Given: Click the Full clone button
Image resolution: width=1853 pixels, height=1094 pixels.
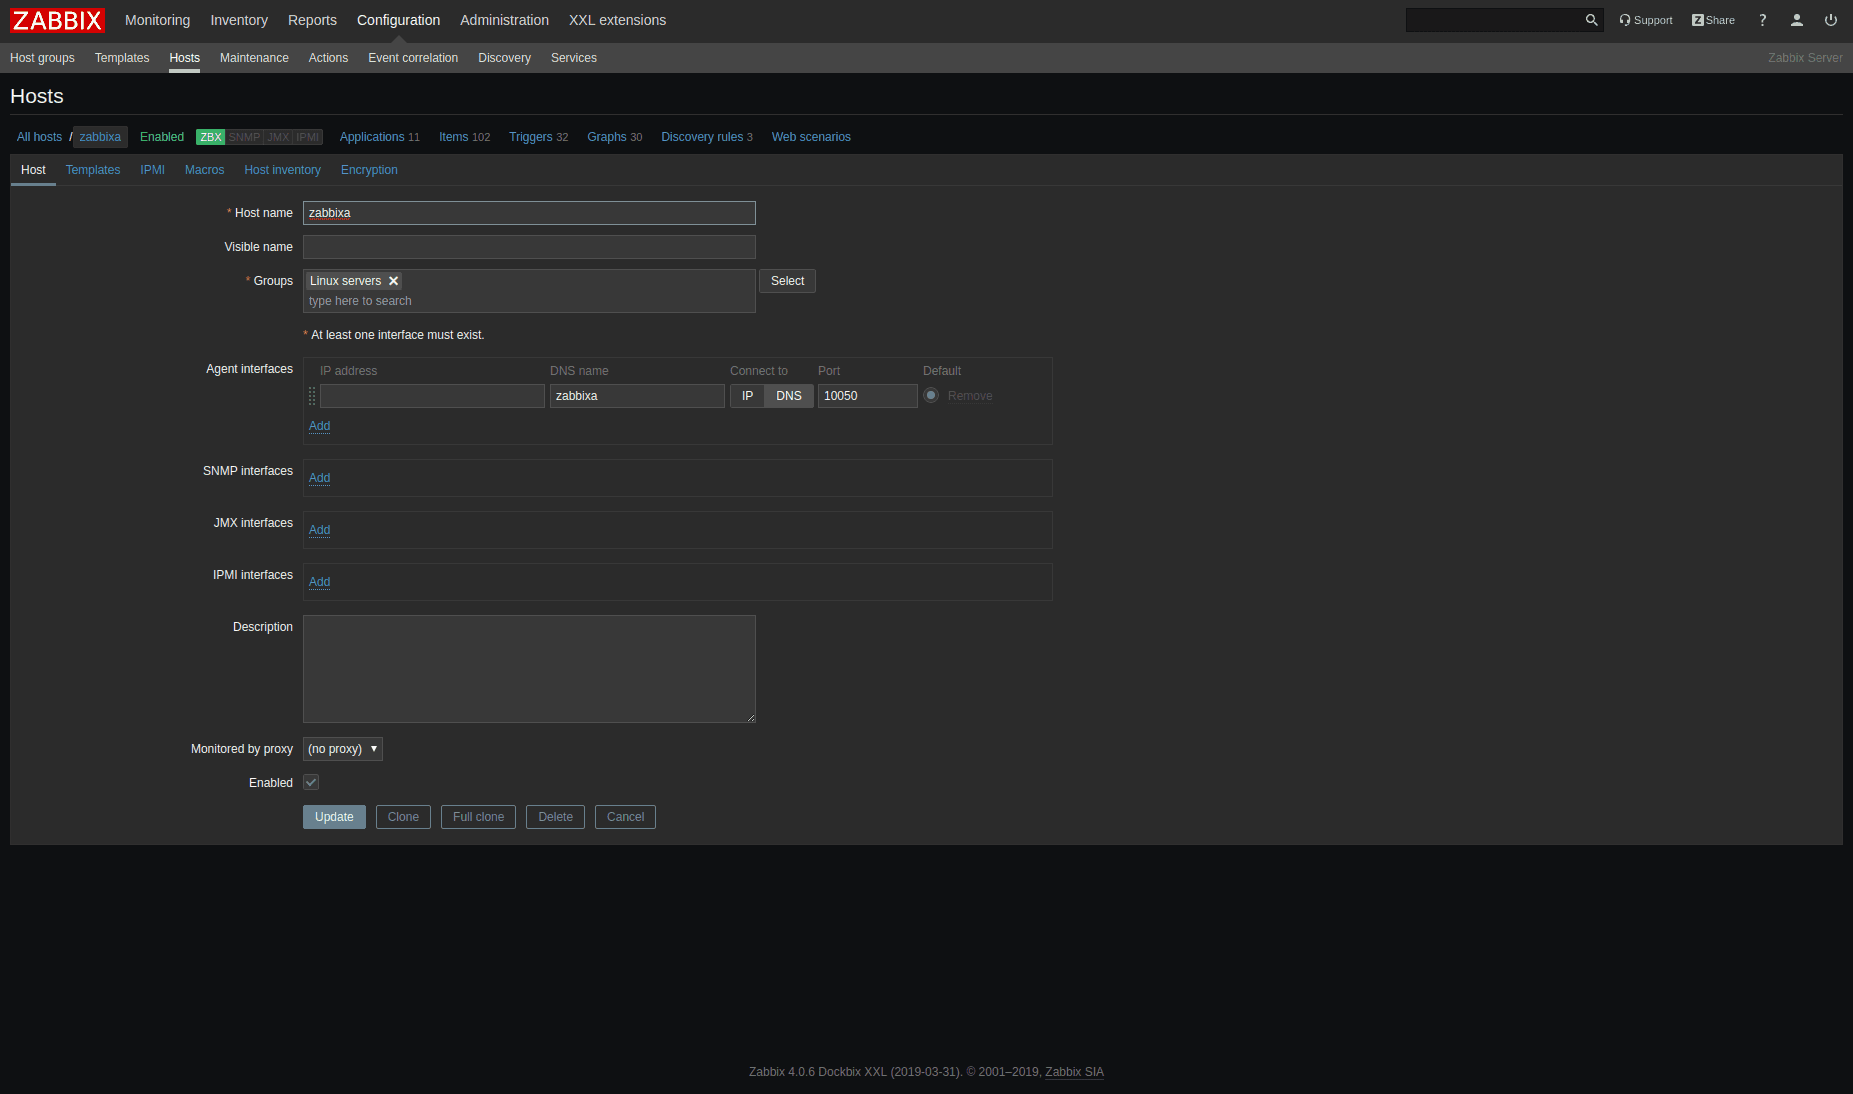Looking at the screenshot, I should click(x=478, y=817).
